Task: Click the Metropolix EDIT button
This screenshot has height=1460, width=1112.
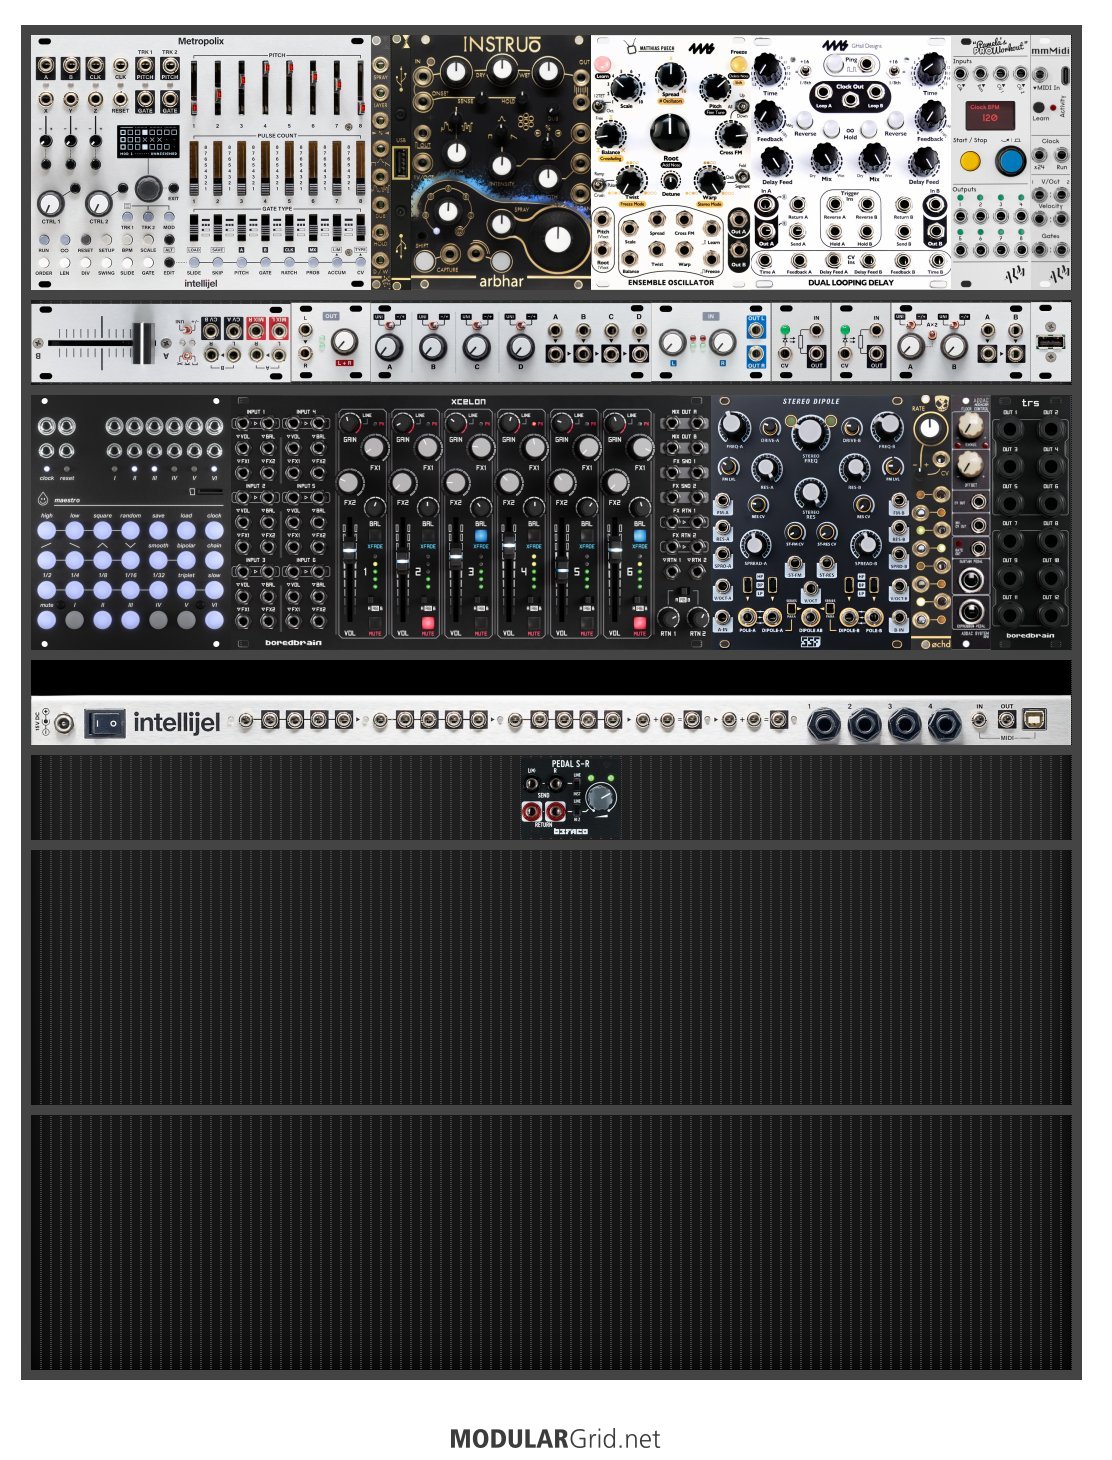Action: (x=169, y=263)
